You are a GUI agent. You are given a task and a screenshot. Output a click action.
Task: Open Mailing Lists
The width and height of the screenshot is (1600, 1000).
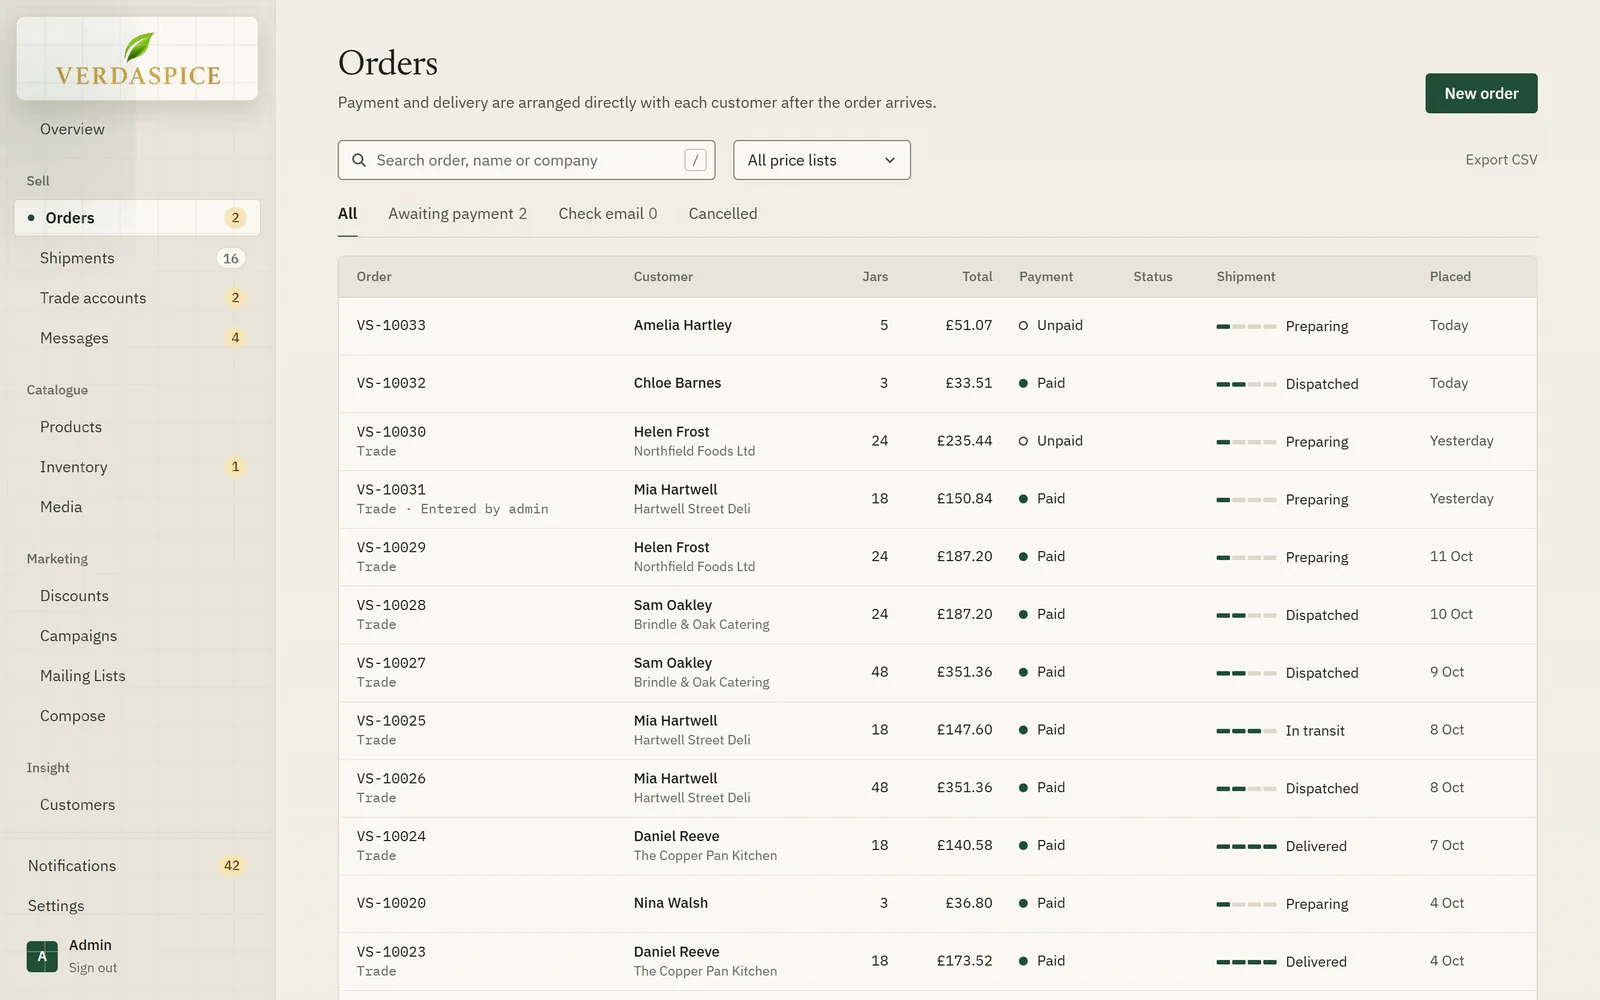pyautogui.click(x=137, y=676)
